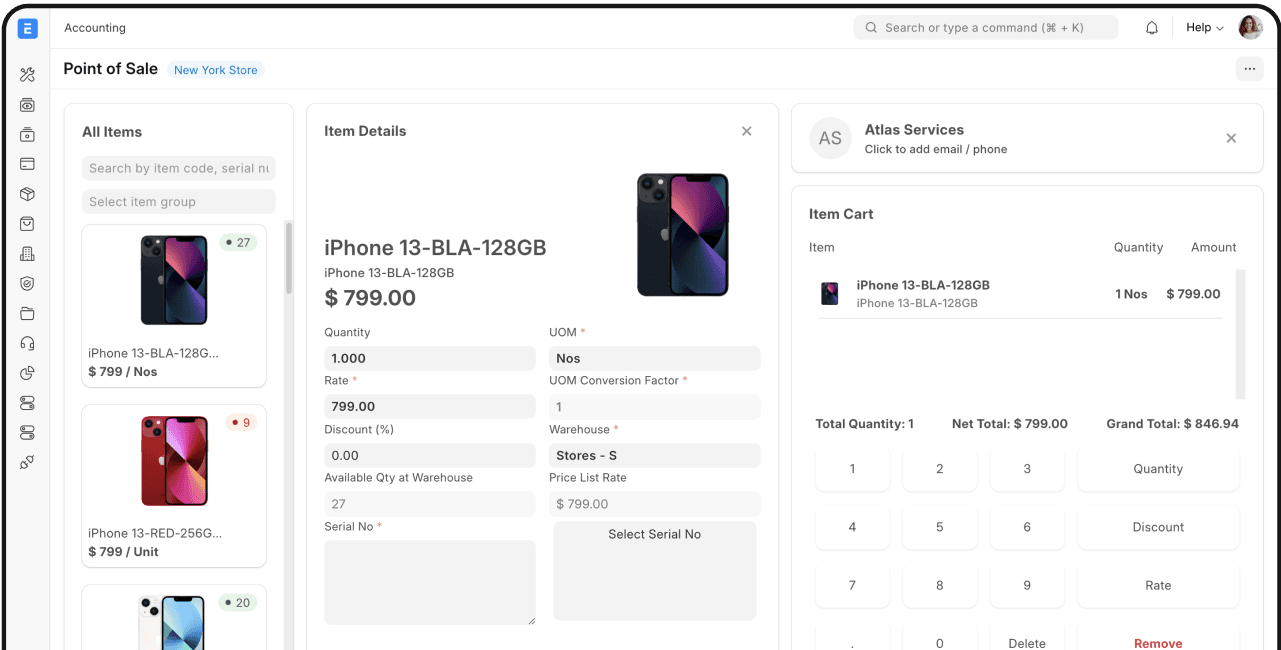
Task: Open the UOM field showing Nos
Action: [654, 358]
